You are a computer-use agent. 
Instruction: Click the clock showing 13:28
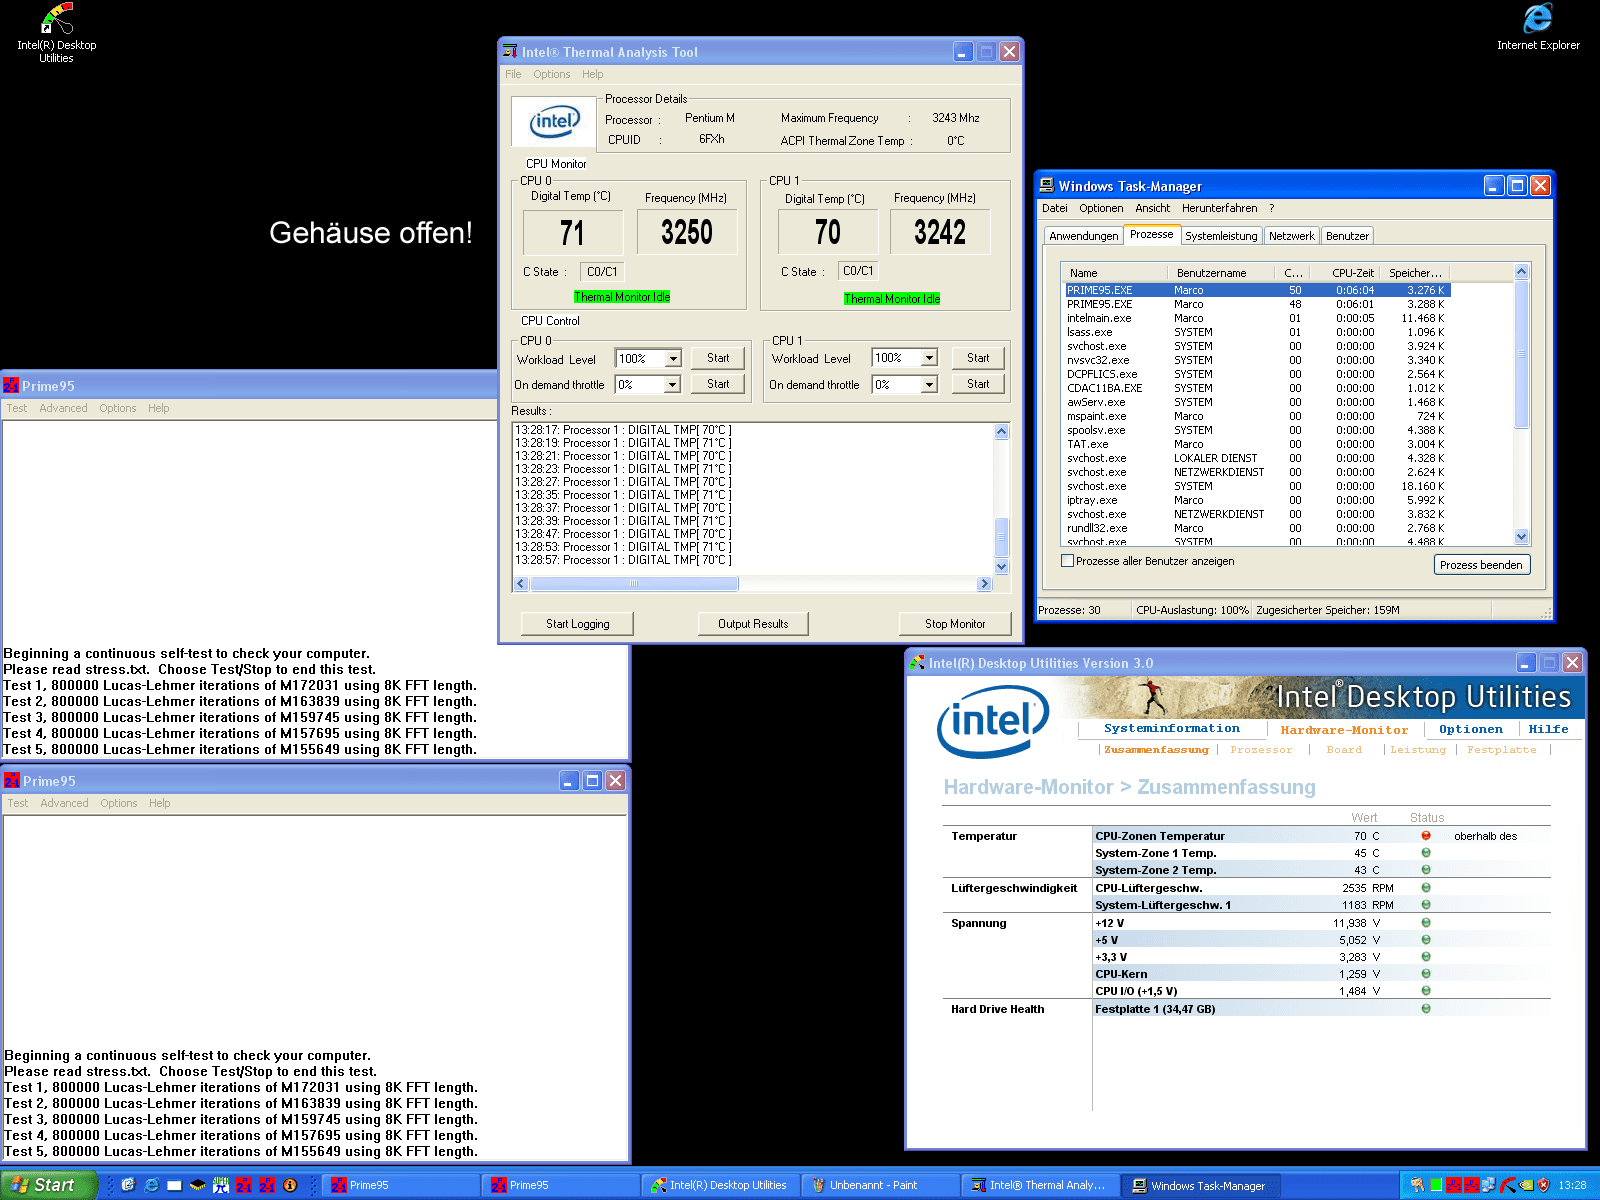coord(1572,1185)
